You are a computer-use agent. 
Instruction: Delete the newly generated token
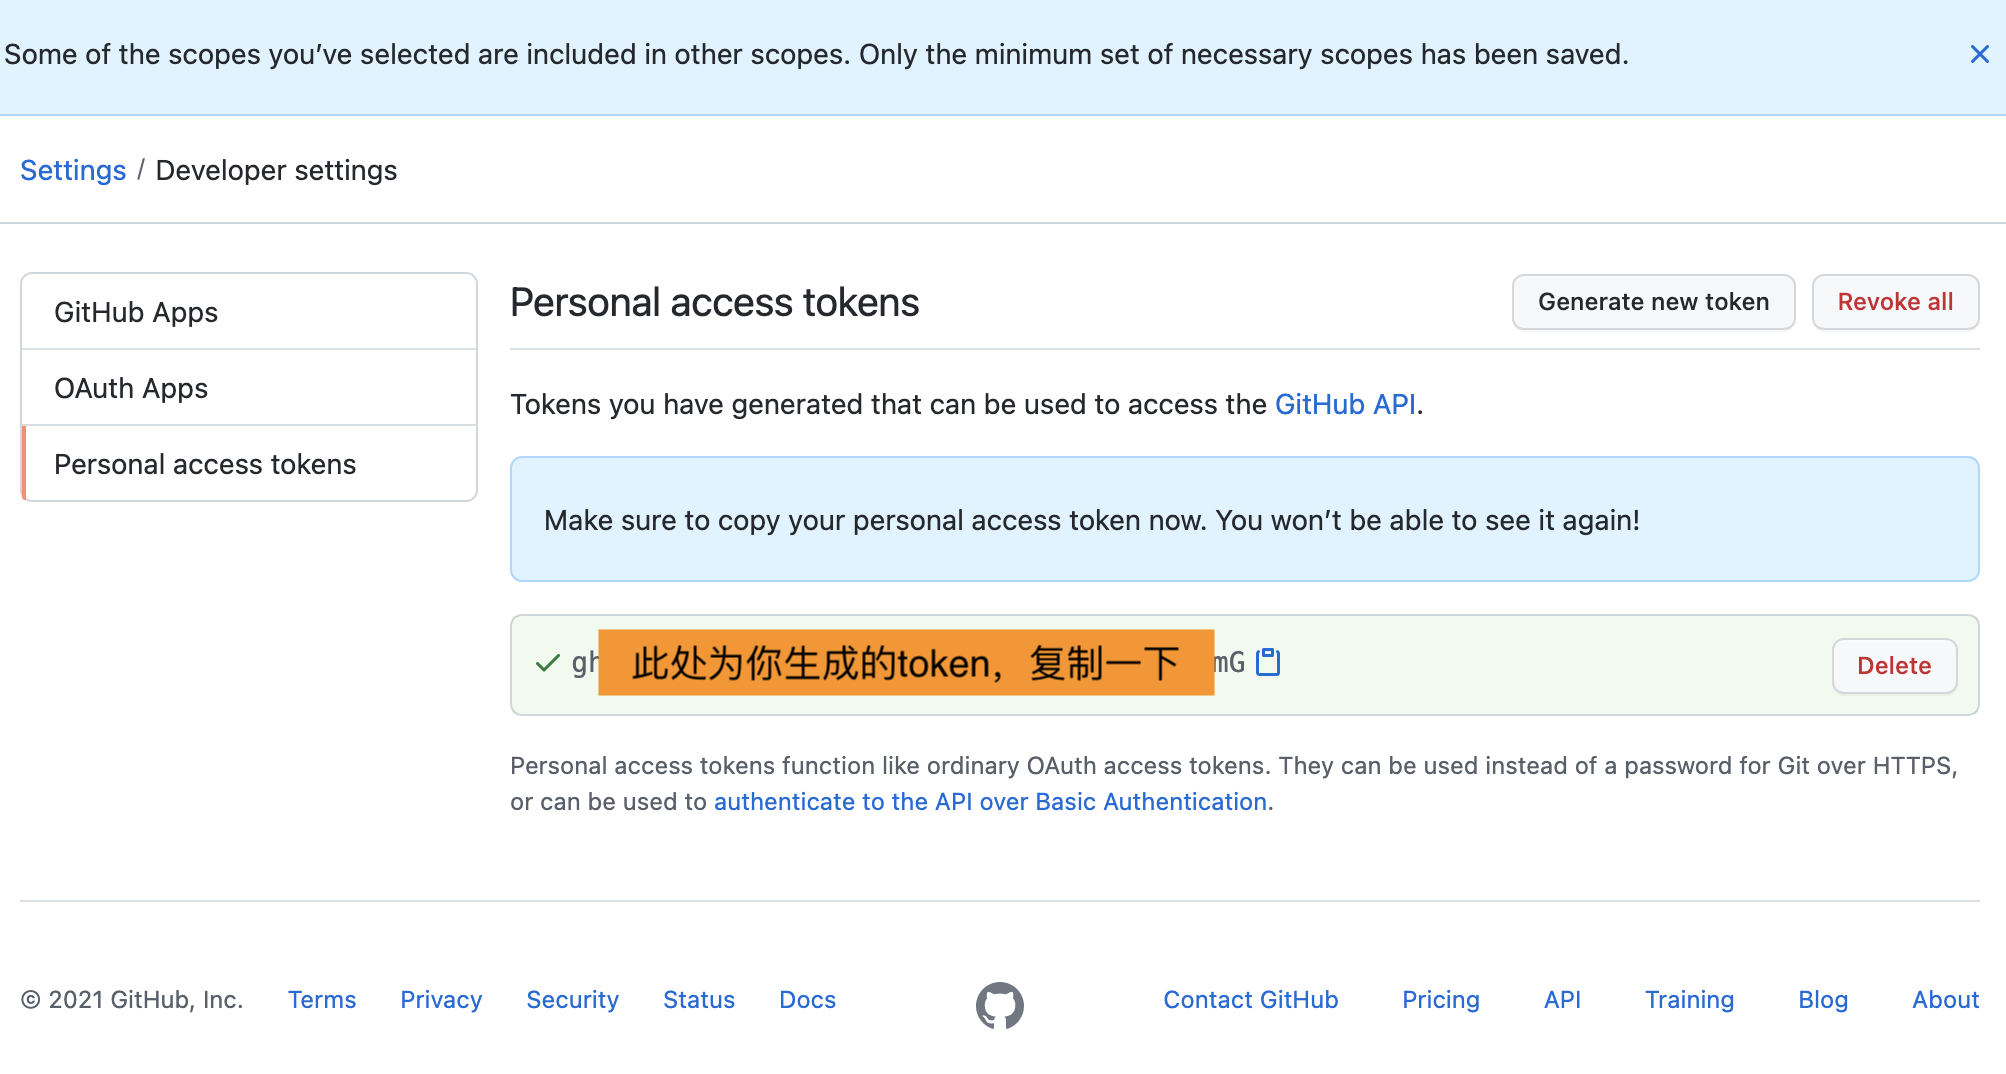1894,666
